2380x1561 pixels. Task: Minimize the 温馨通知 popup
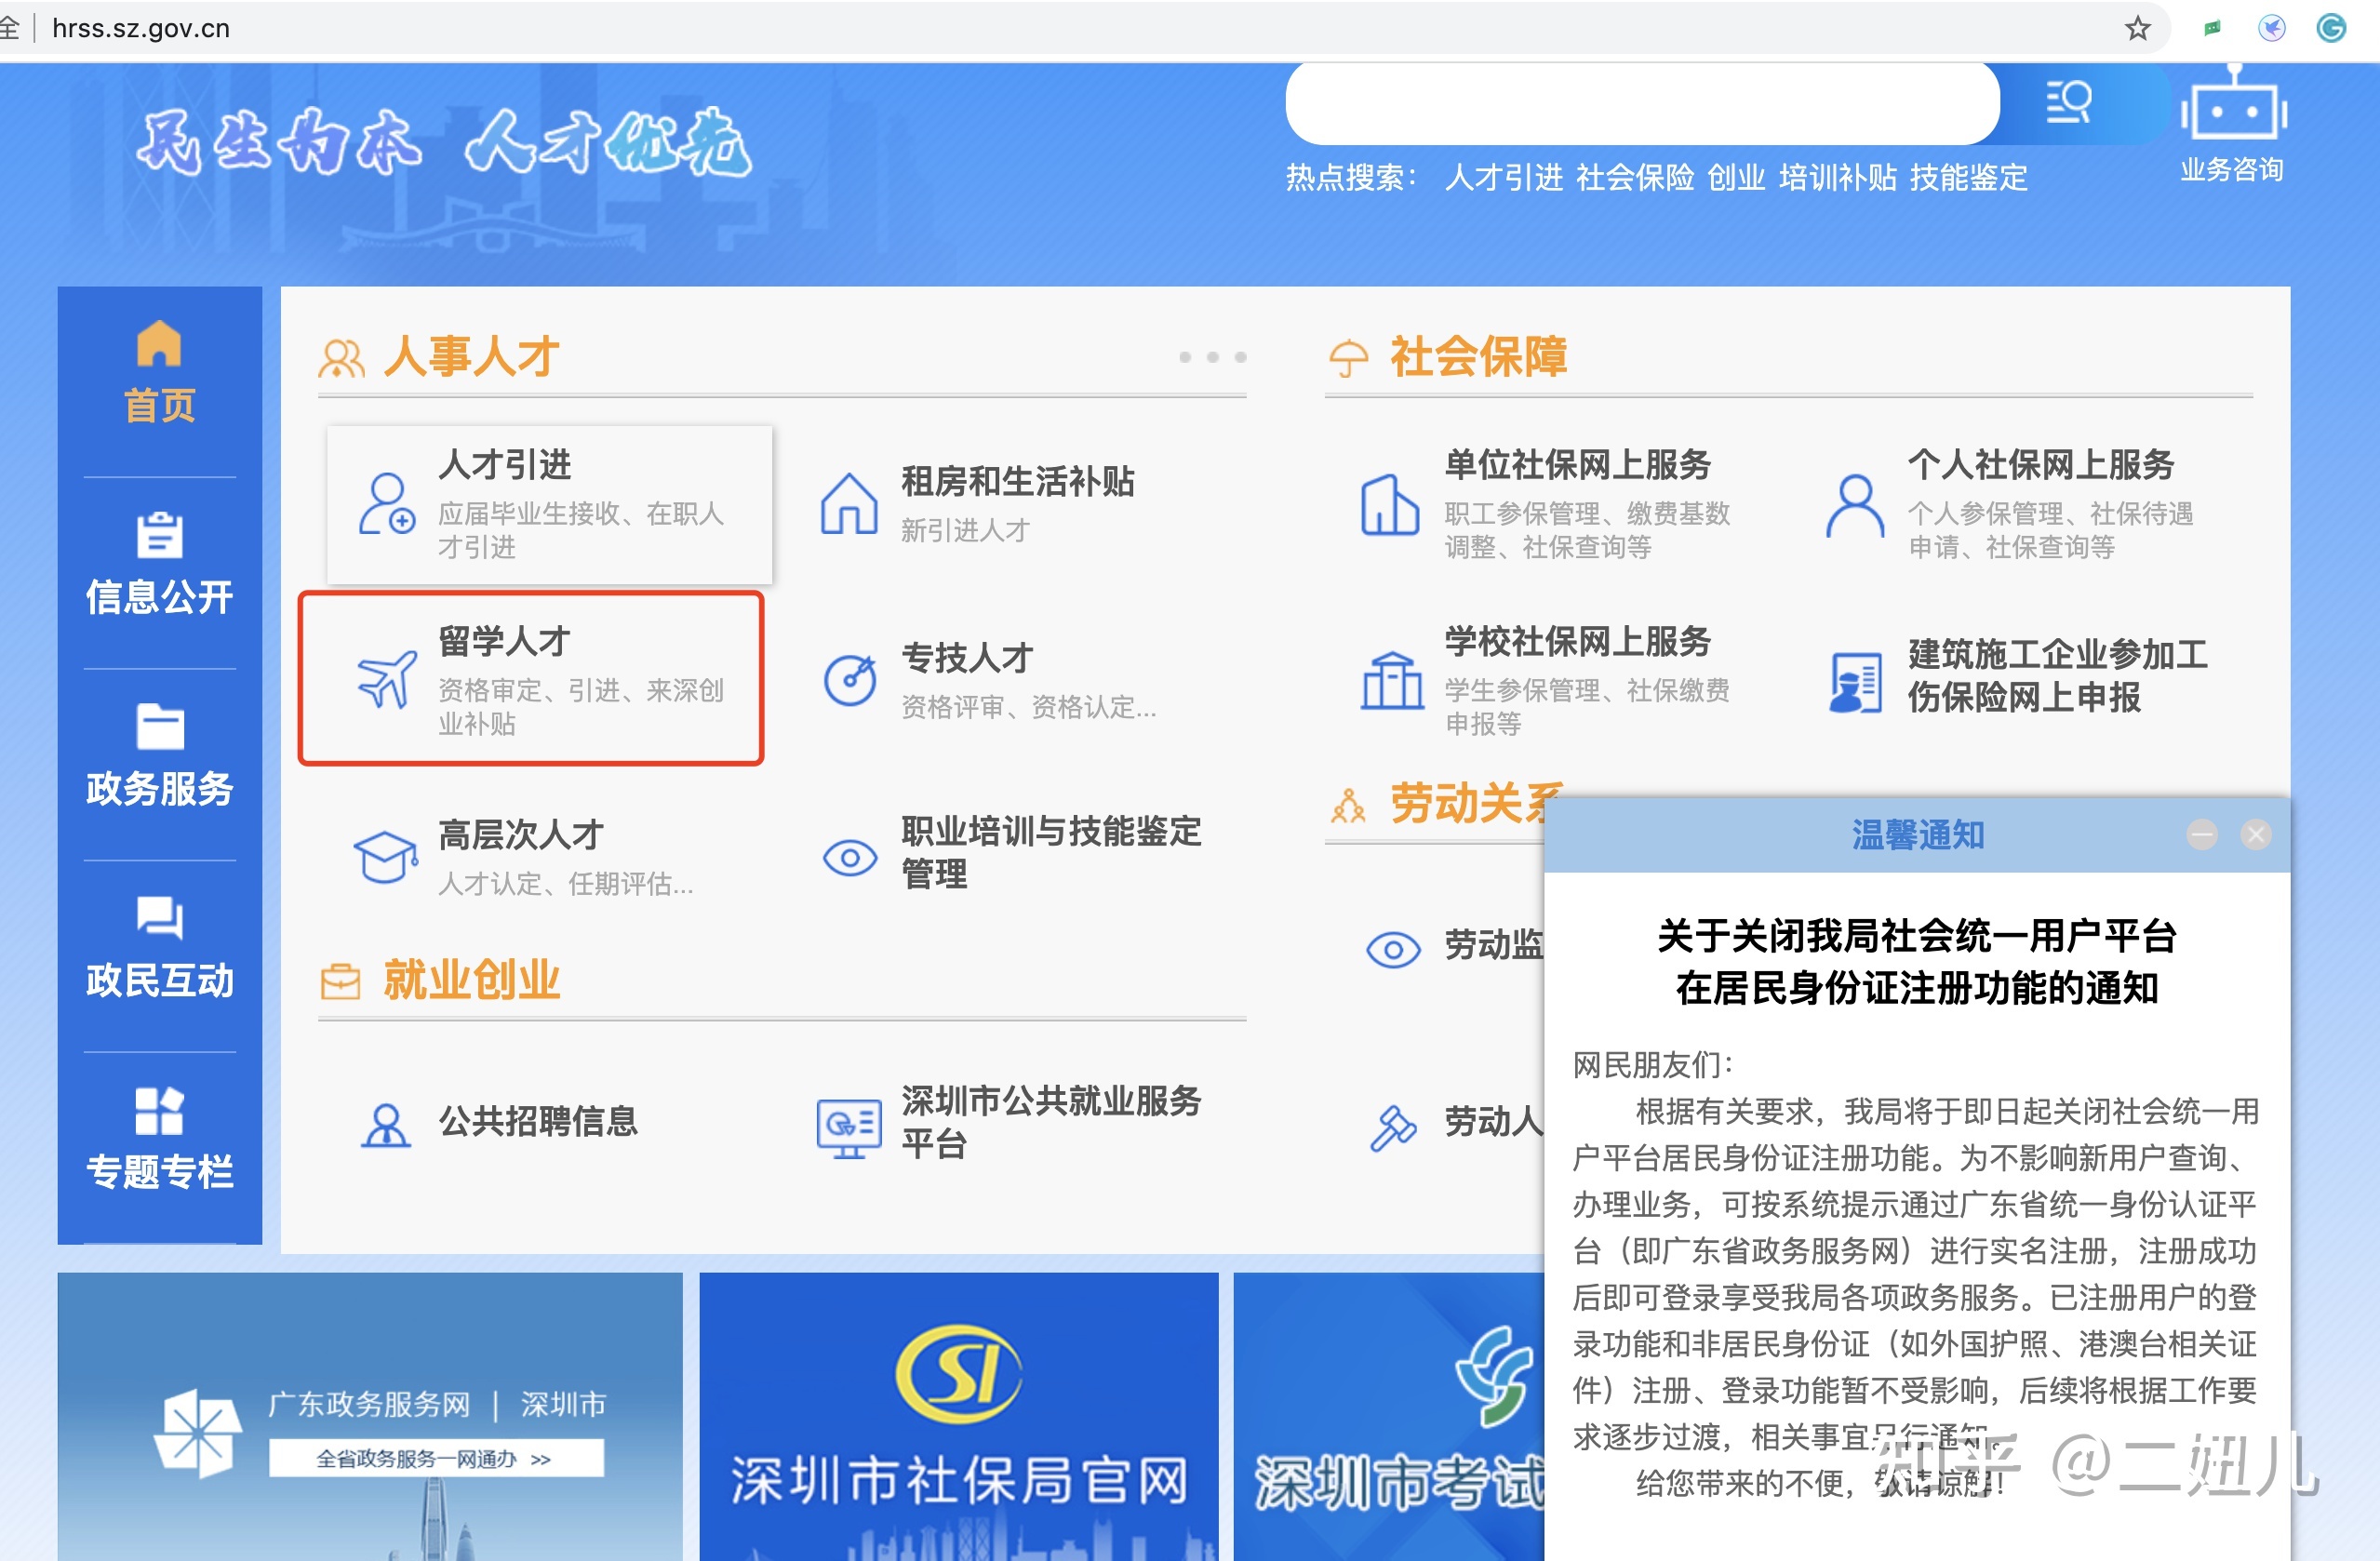[x=2201, y=834]
